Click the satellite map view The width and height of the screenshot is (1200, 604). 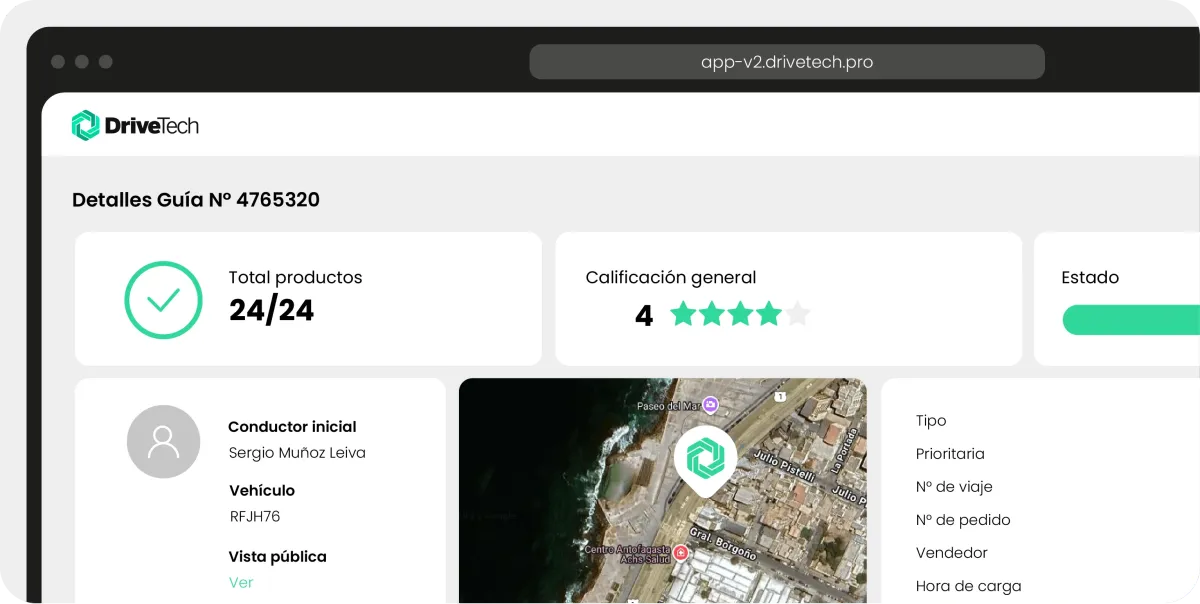click(663, 491)
